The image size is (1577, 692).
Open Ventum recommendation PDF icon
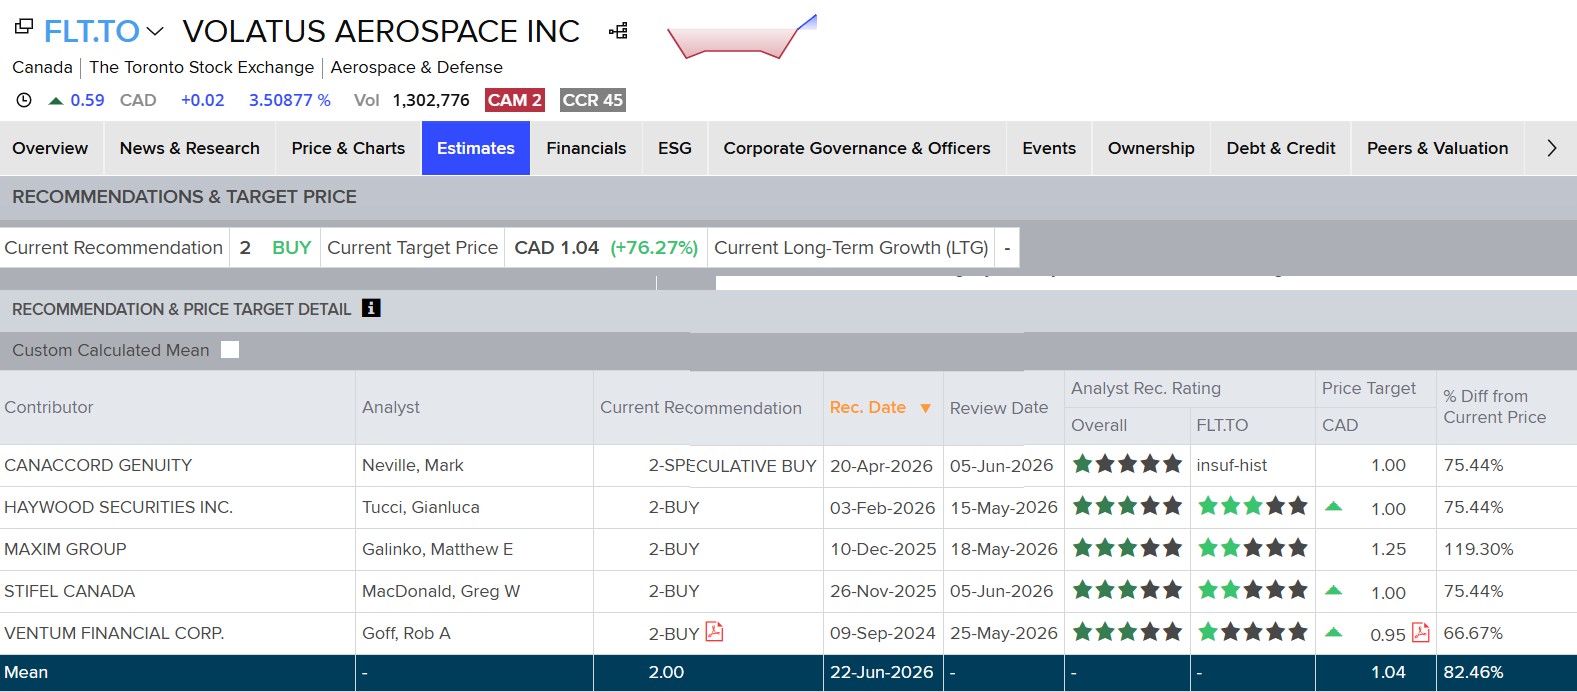714,632
